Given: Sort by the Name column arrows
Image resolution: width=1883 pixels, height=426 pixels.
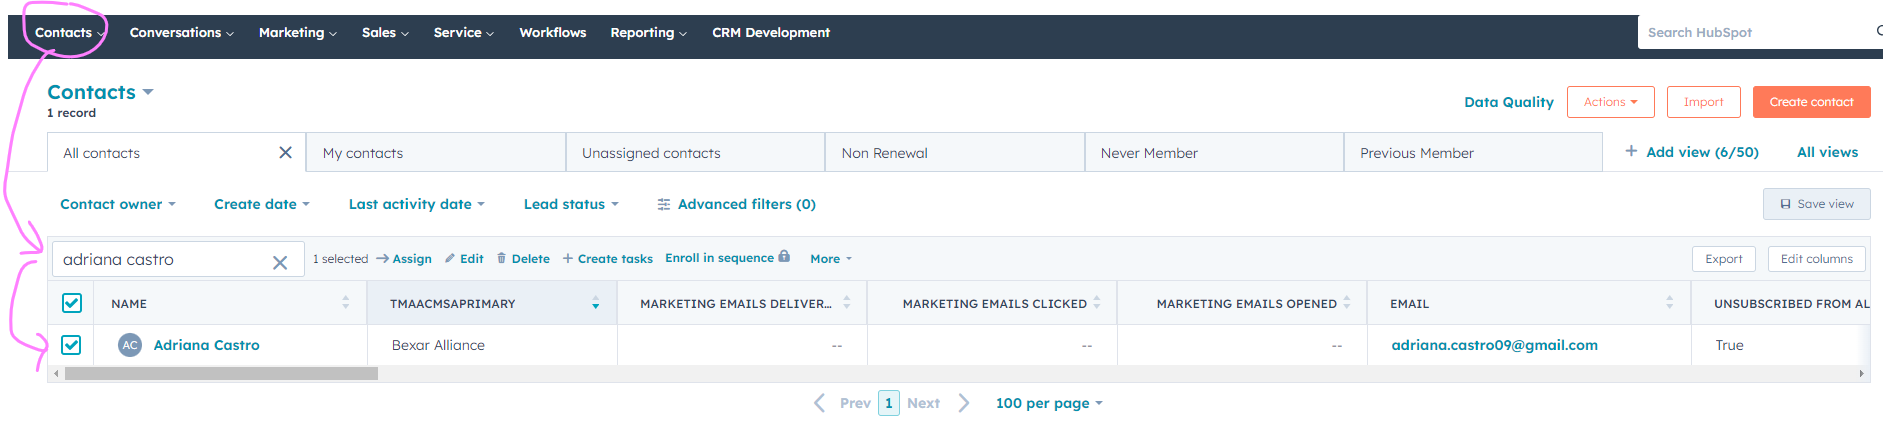Looking at the screenshot, I should pos(346,303).
